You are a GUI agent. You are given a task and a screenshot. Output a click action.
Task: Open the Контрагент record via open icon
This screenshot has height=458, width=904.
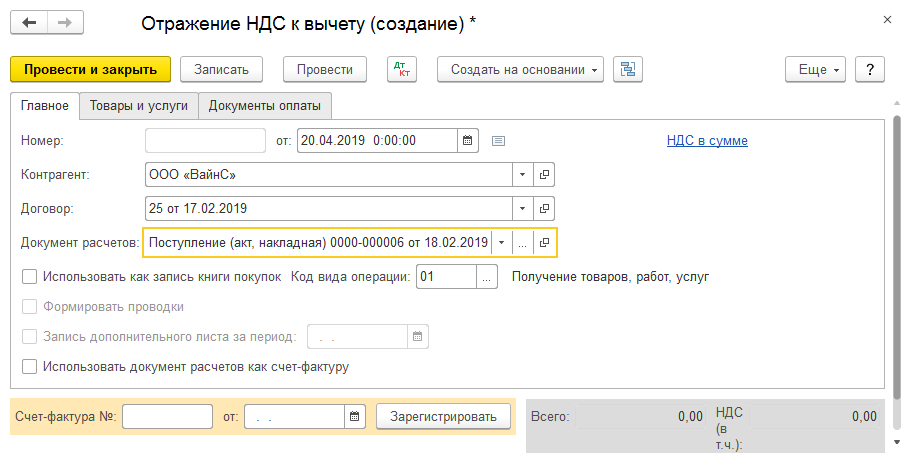coord(545,174)
